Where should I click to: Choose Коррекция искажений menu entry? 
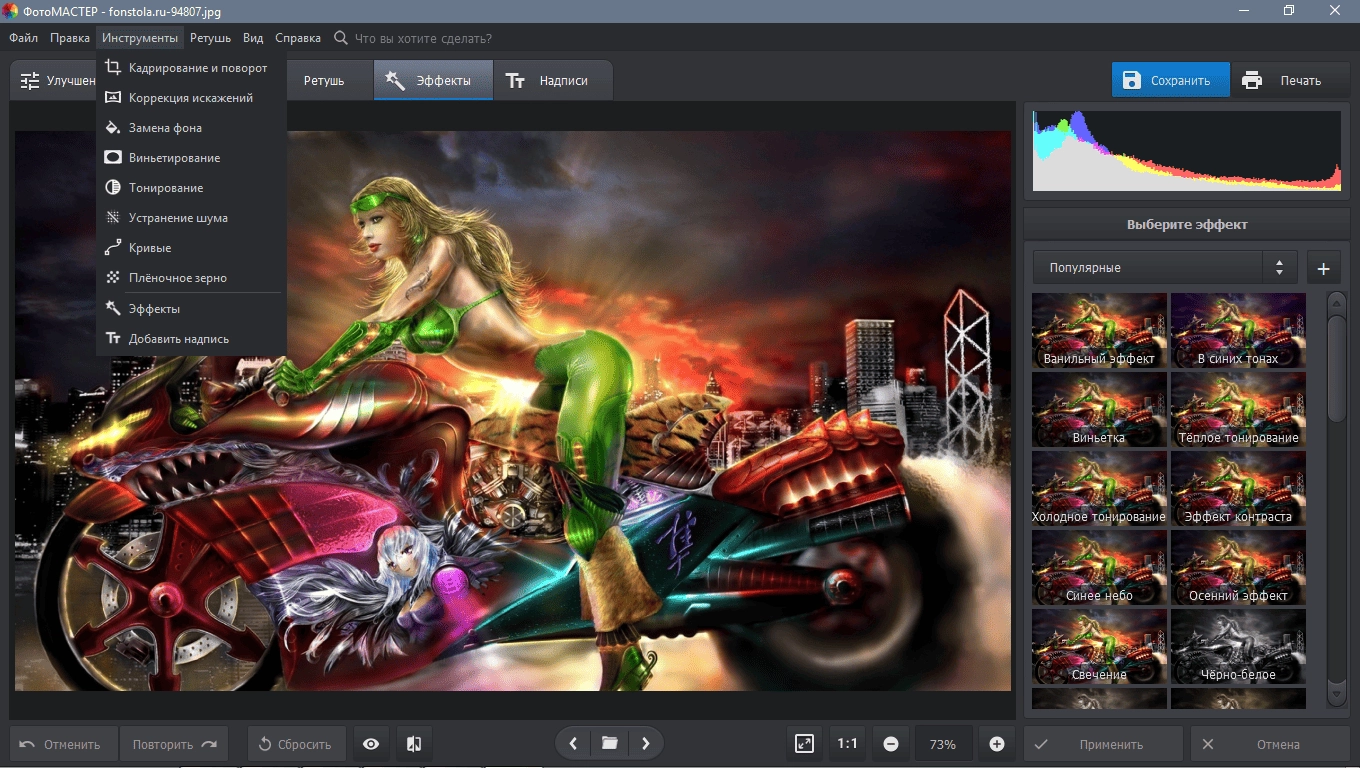191,98
